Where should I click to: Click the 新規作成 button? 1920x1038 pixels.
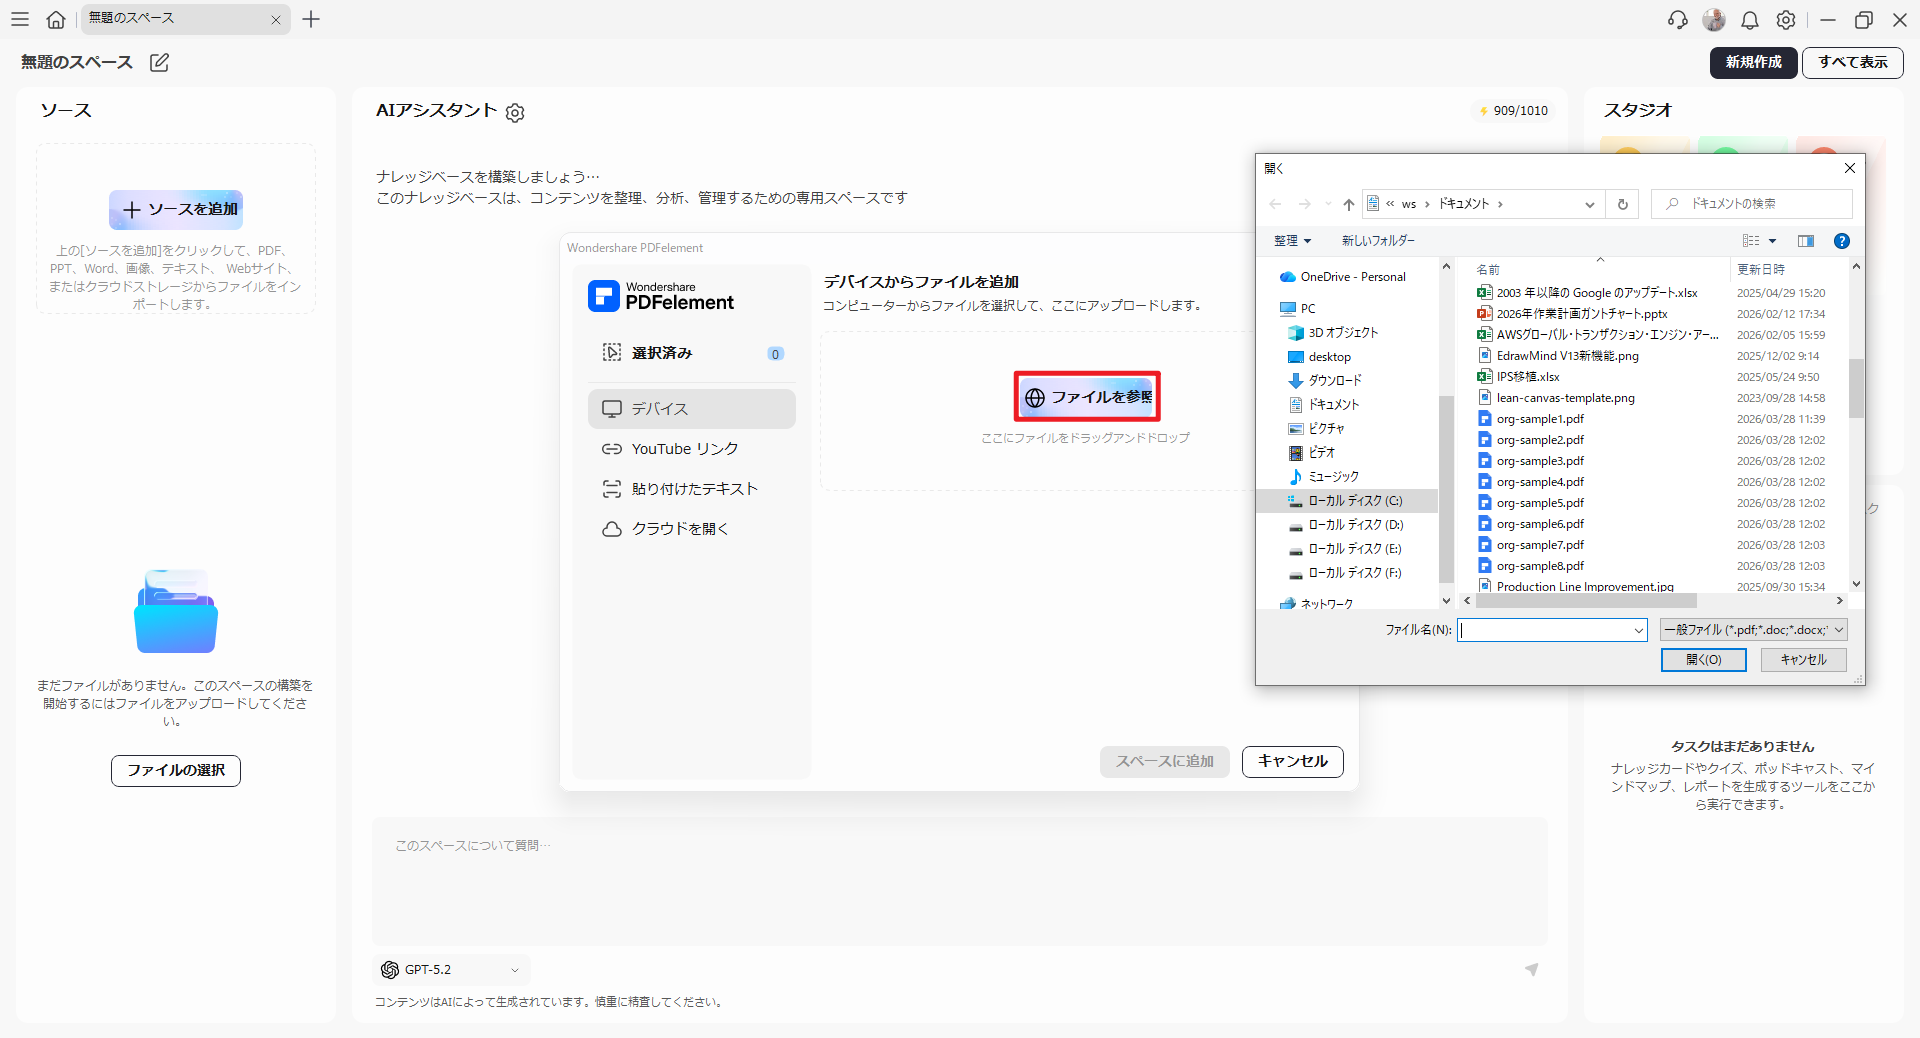coord(1753,62)
